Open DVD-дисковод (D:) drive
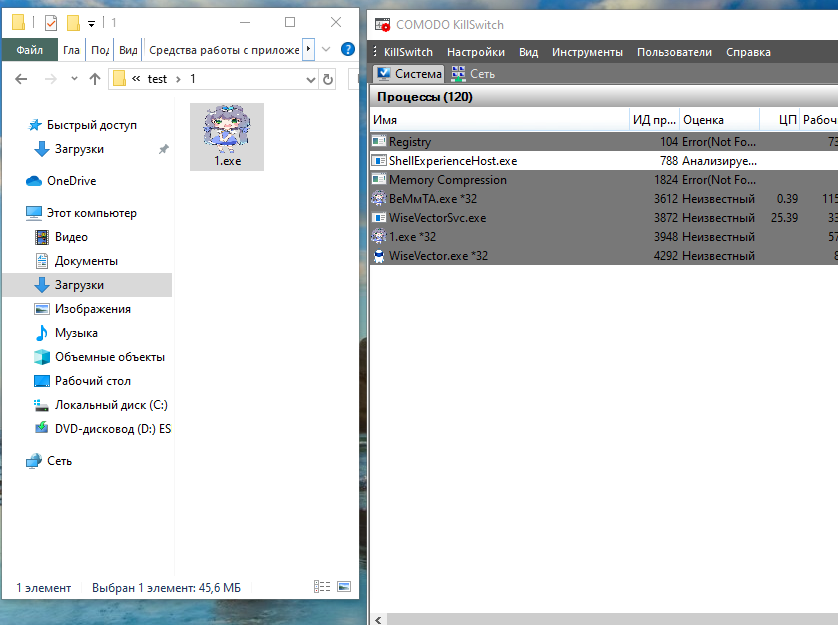This screenshot has height=625, width=838. 113,429
